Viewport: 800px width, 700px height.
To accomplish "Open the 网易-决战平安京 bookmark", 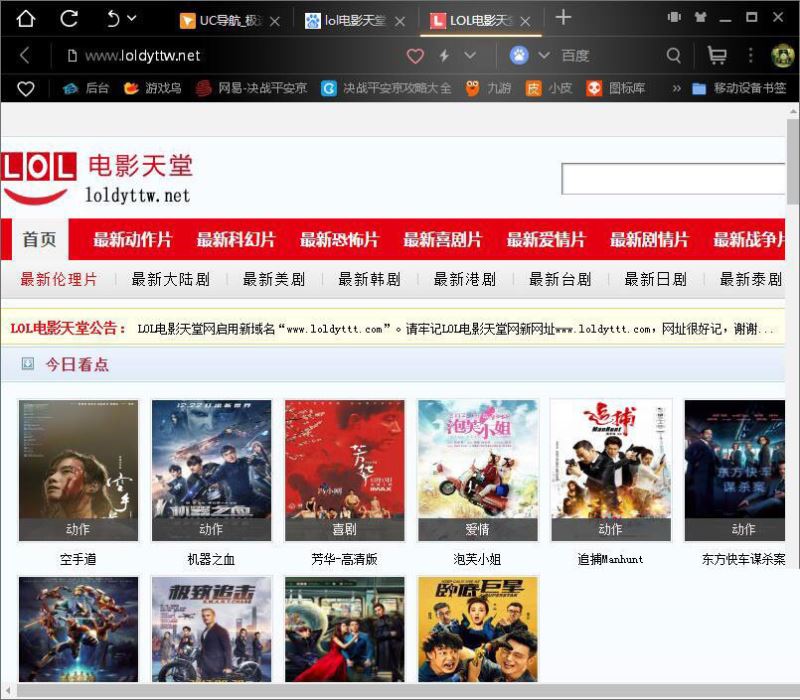I will 252,88.
